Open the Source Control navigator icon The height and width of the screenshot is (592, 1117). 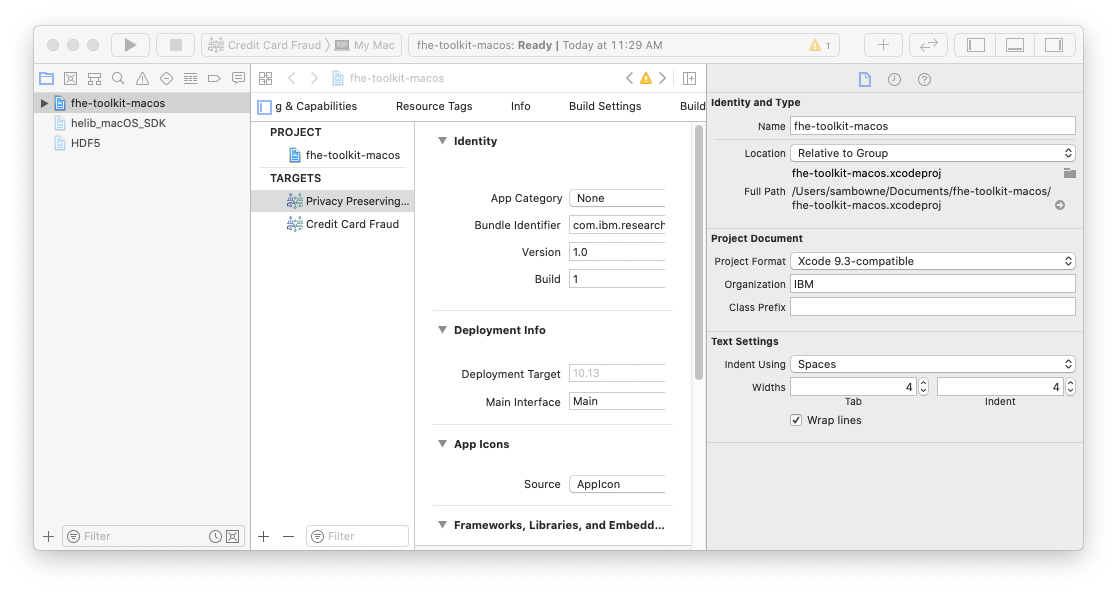[x=70, y=78]
